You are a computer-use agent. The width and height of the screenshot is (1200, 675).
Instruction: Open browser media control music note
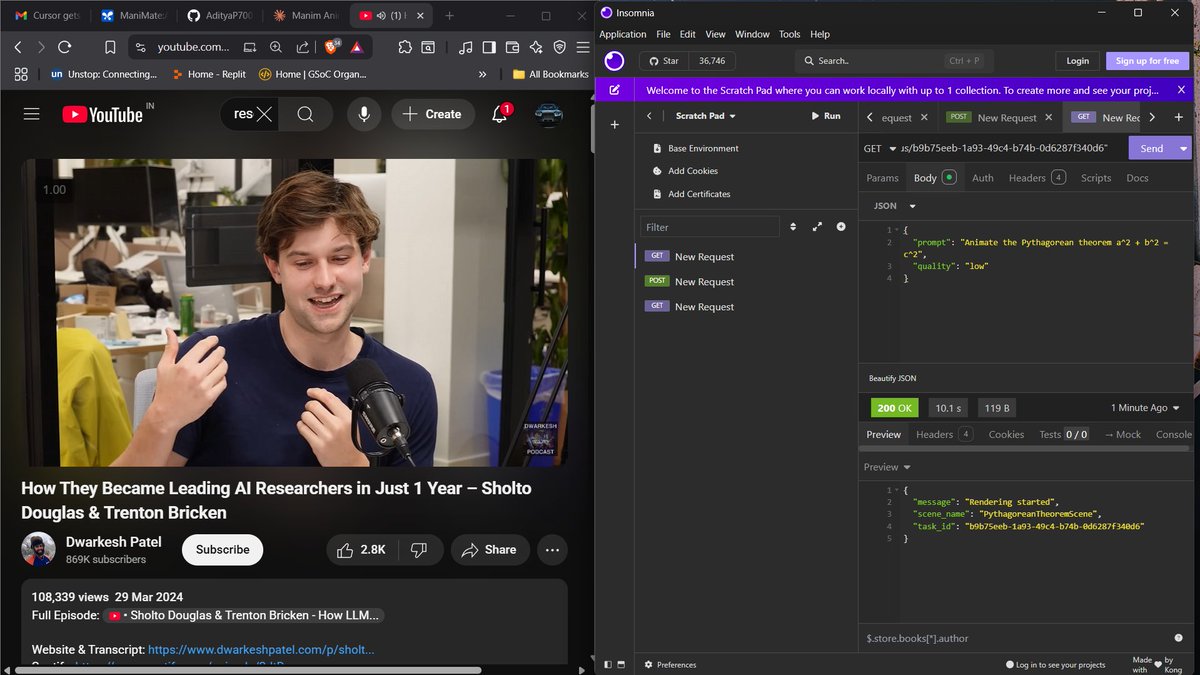tap(465, 47)
